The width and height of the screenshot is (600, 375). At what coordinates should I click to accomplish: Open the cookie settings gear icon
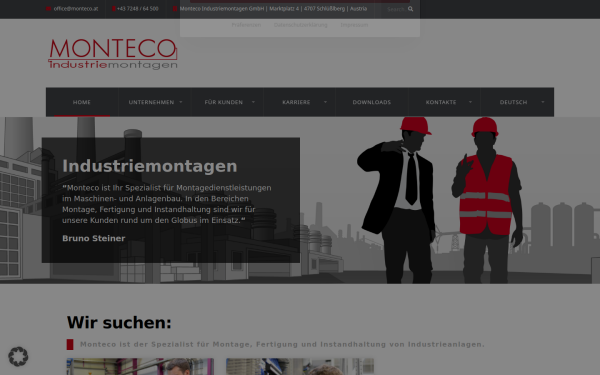(x=18, y=357)
